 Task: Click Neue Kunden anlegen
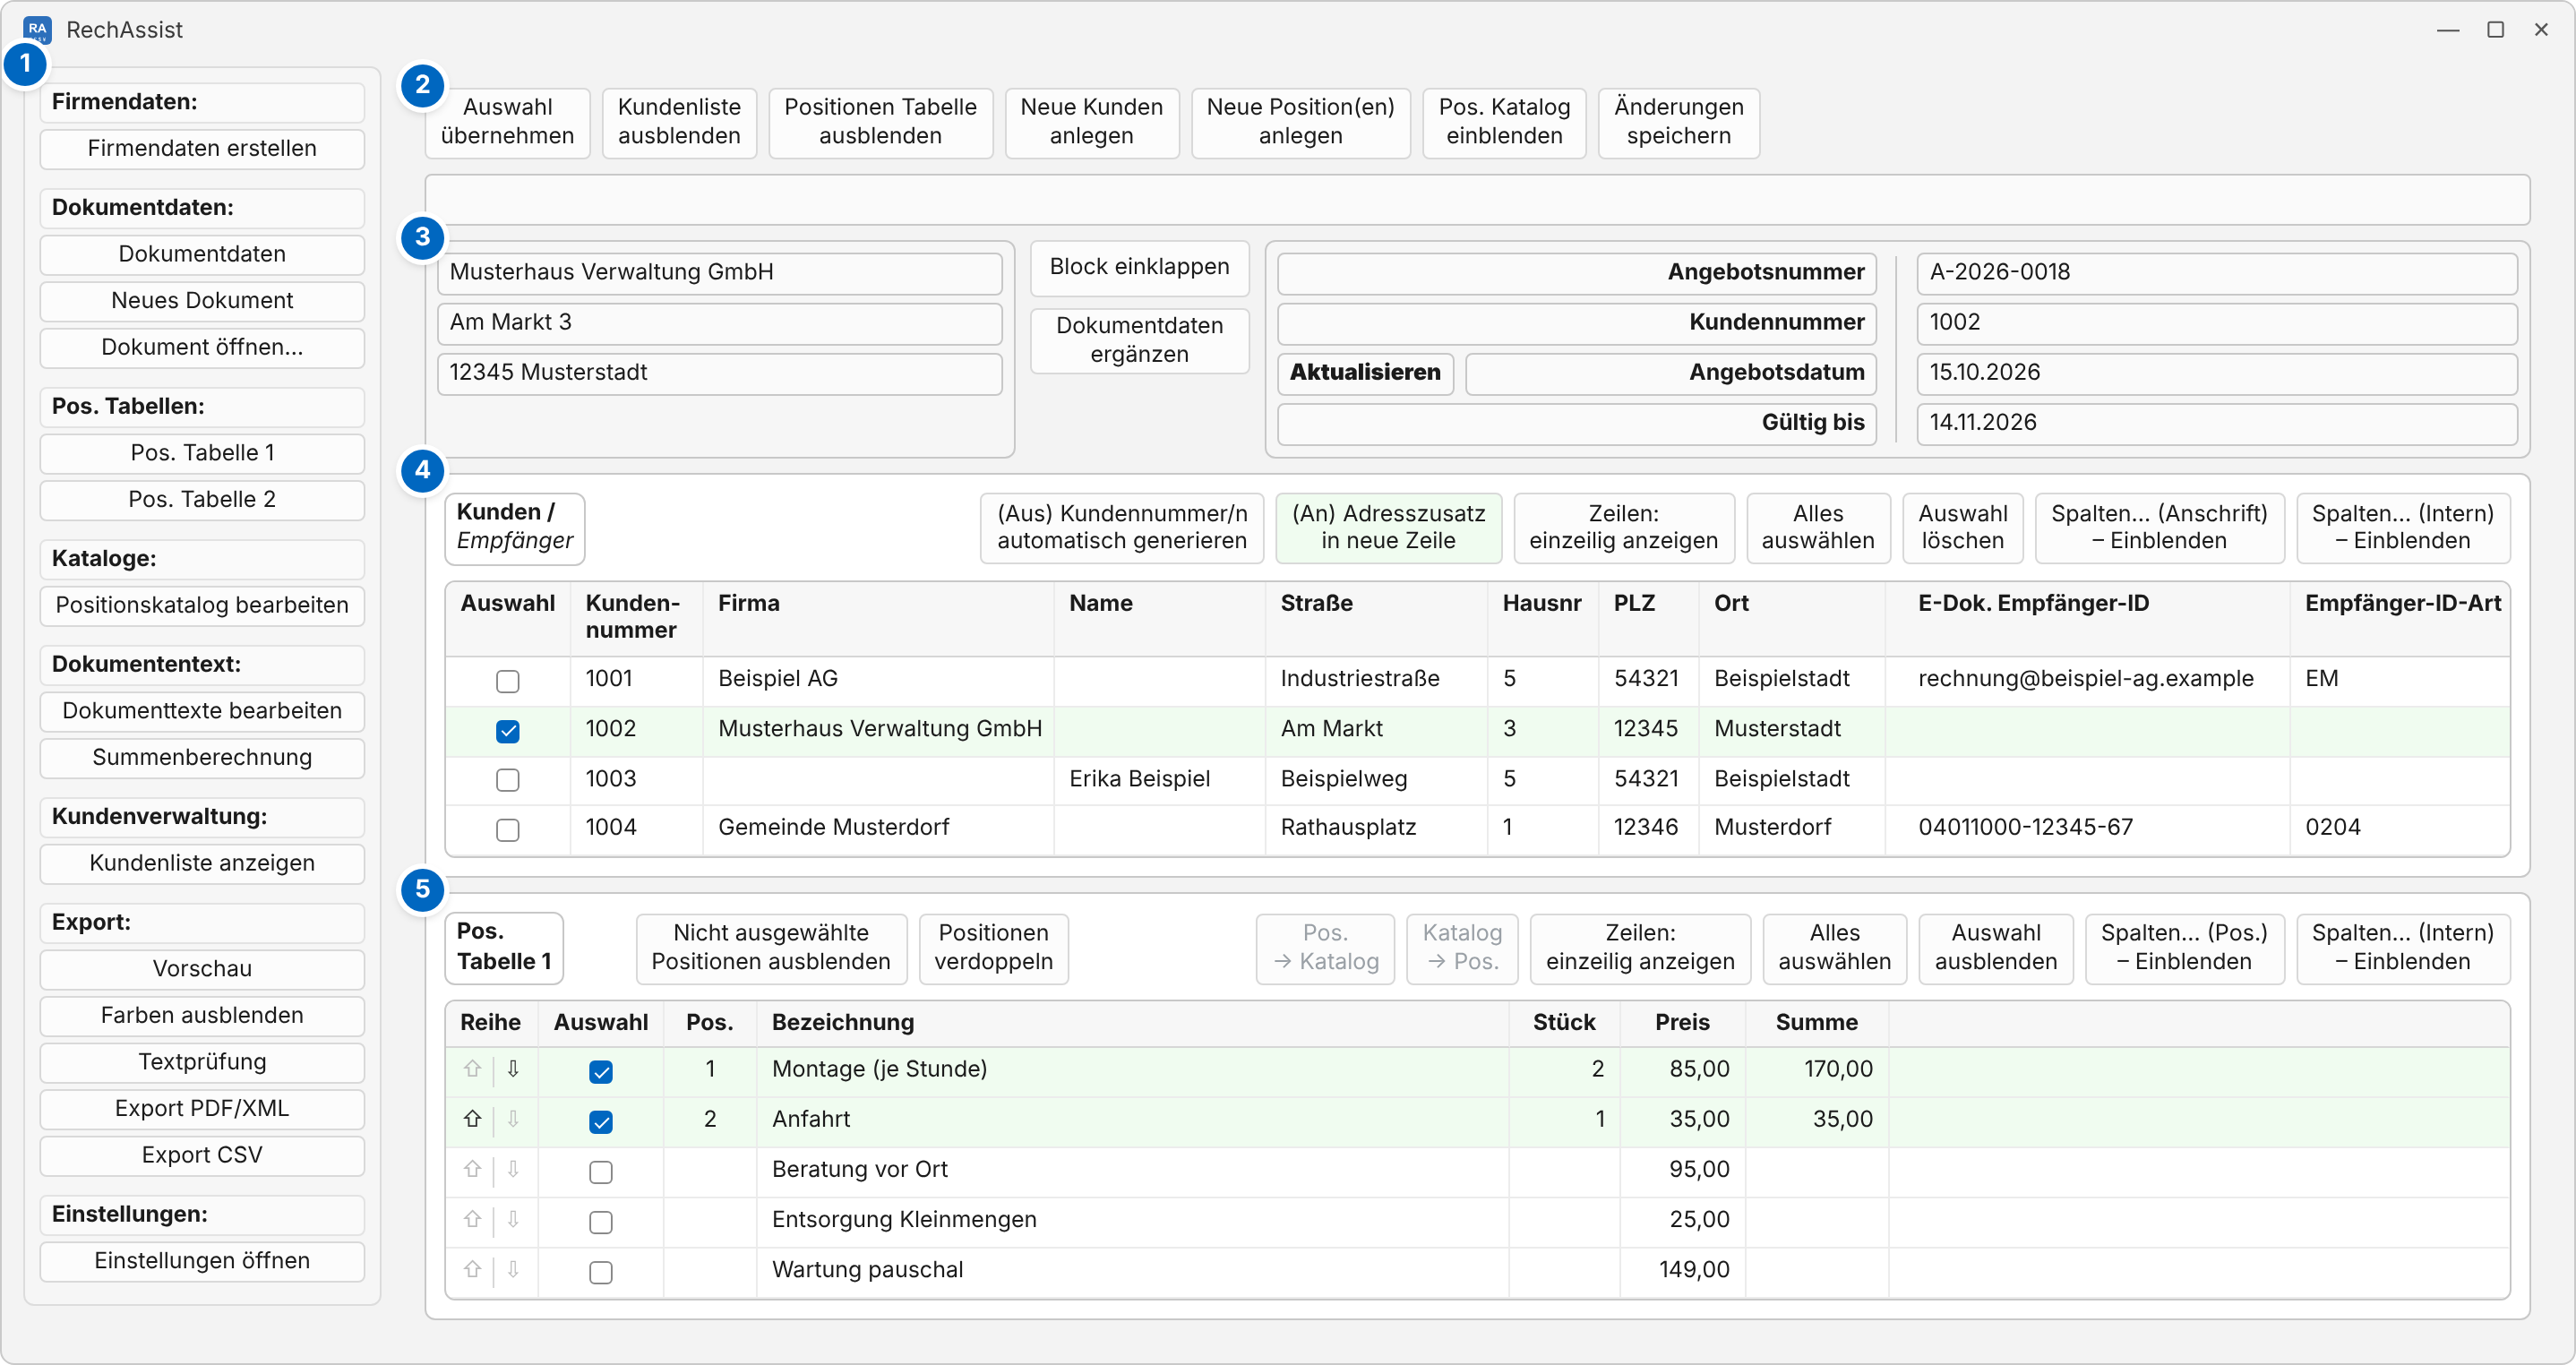[x=1091, y=122]
